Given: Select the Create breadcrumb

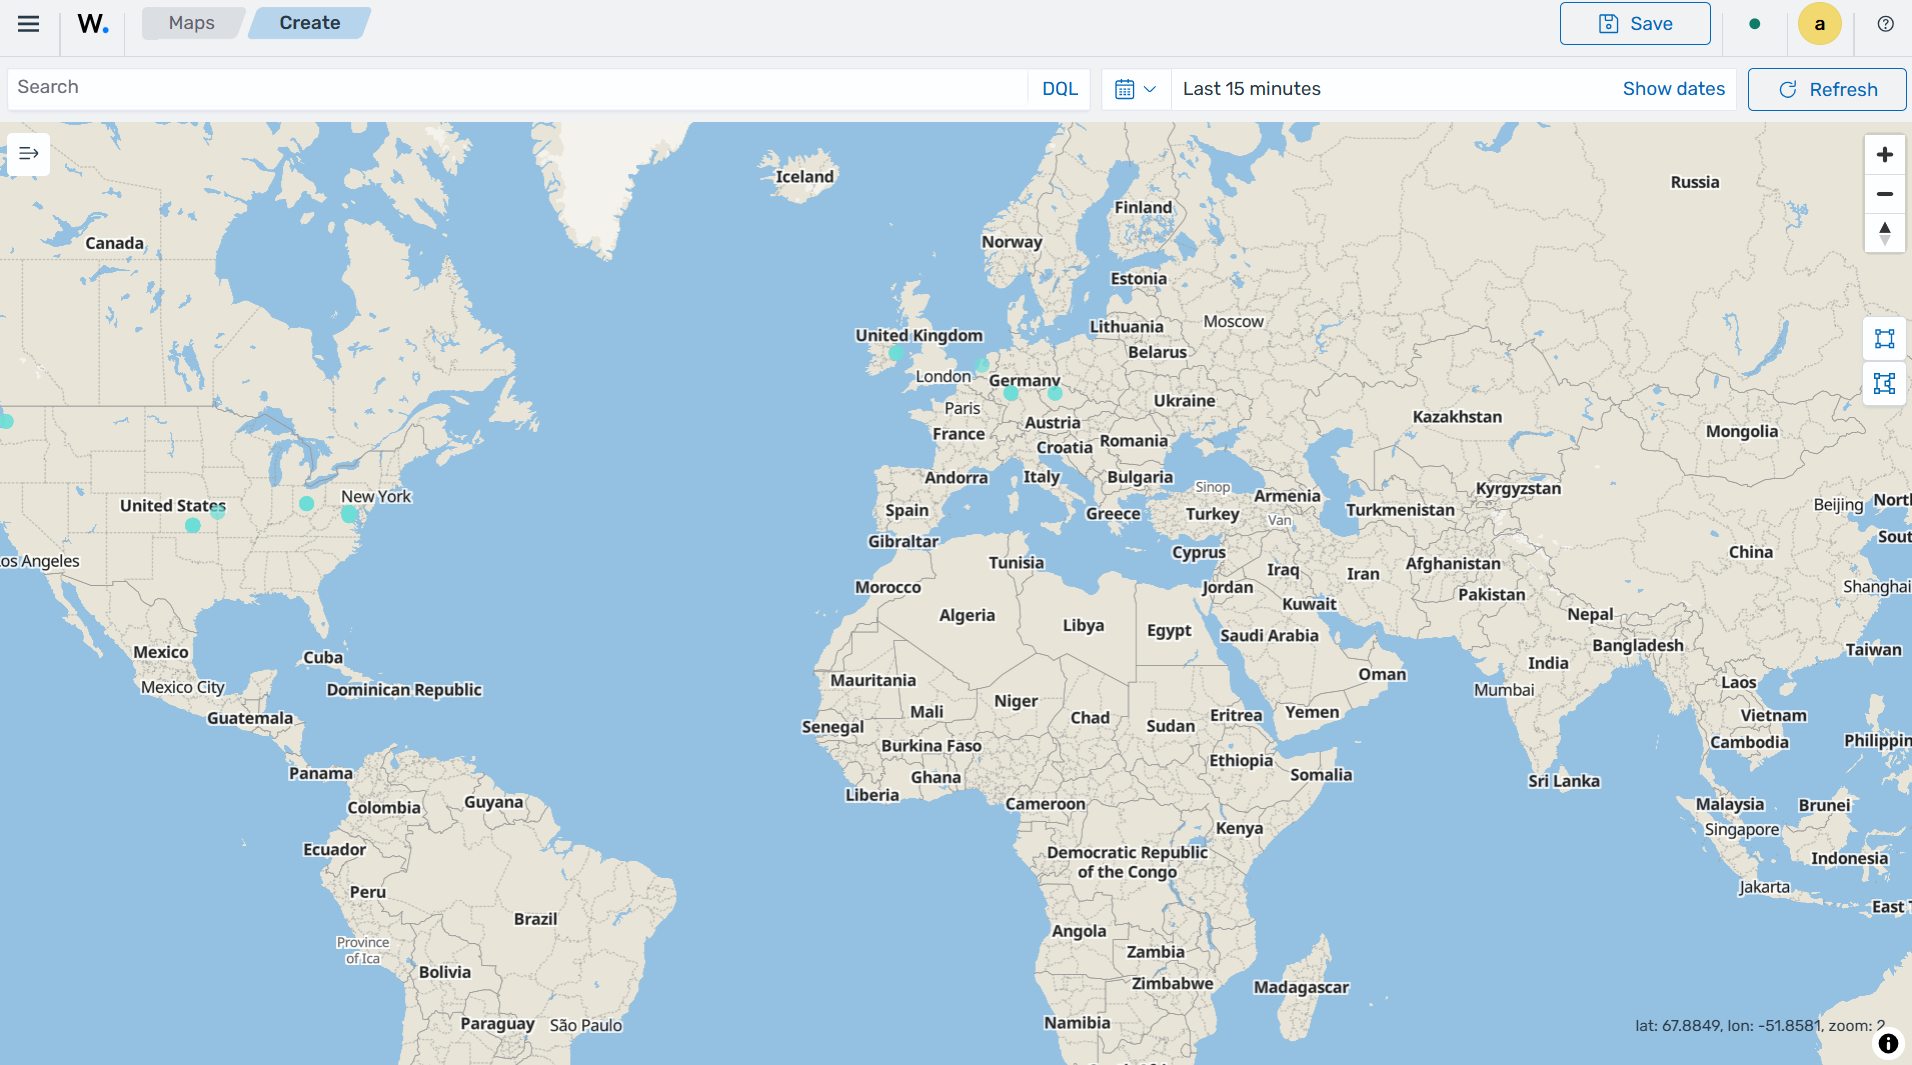Looking at the screenshot, I should pyautogui.click(x=309, y=23).
